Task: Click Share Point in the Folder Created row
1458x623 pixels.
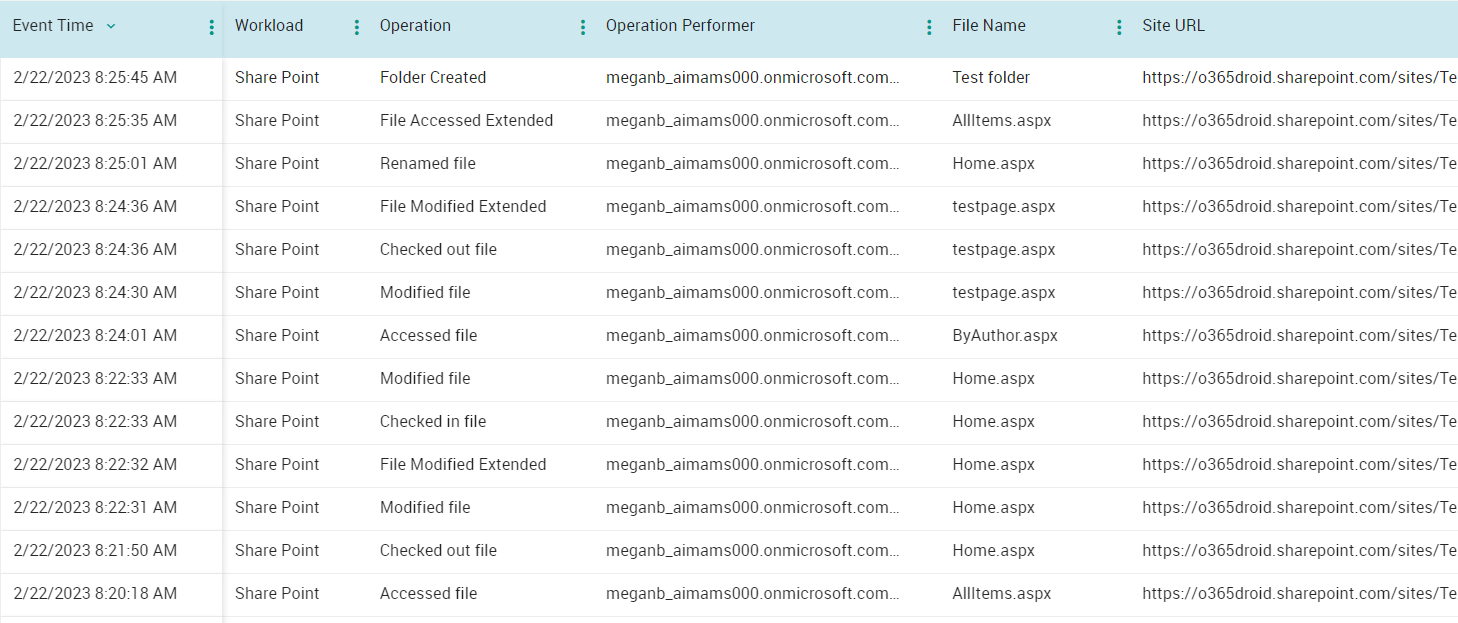Action: click(x=277, y=78)
